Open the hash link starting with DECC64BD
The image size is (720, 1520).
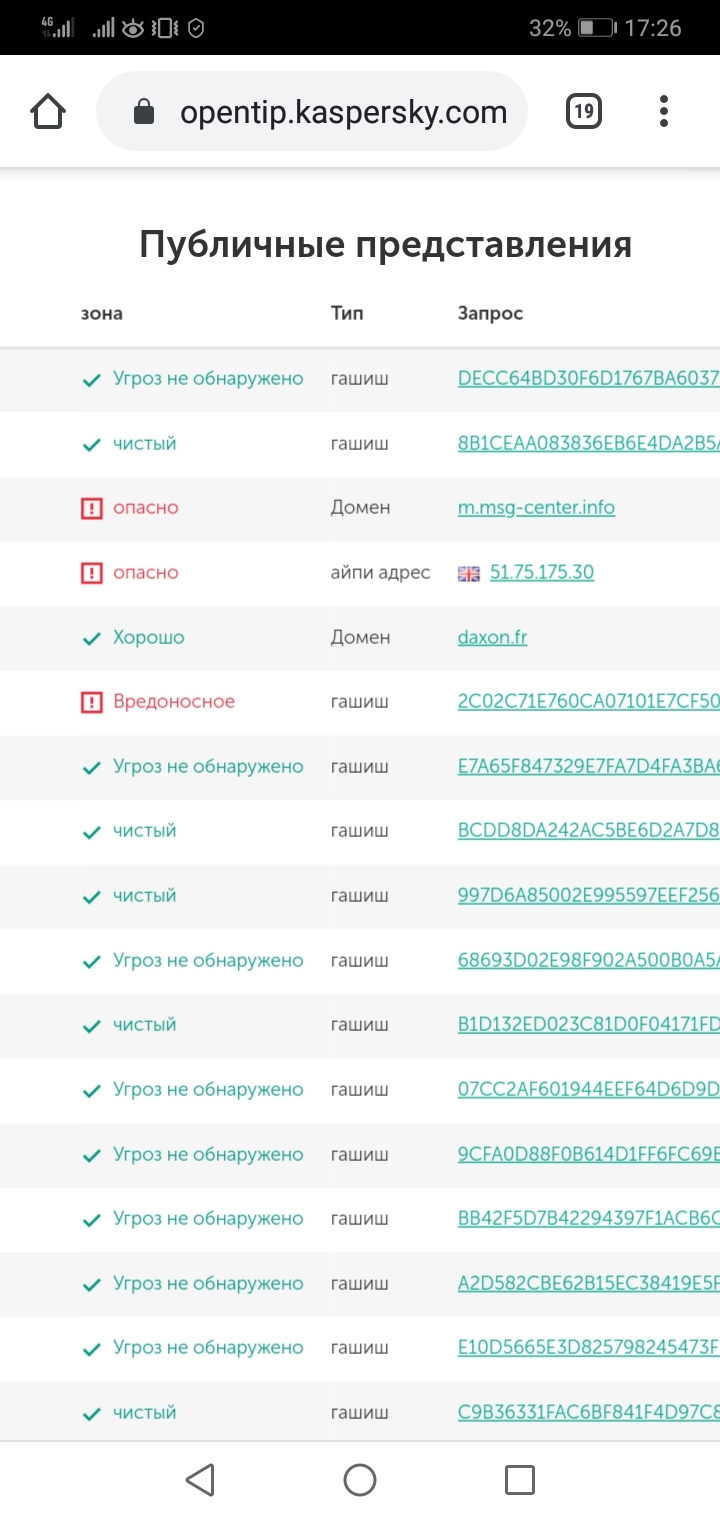pos(588,379)
